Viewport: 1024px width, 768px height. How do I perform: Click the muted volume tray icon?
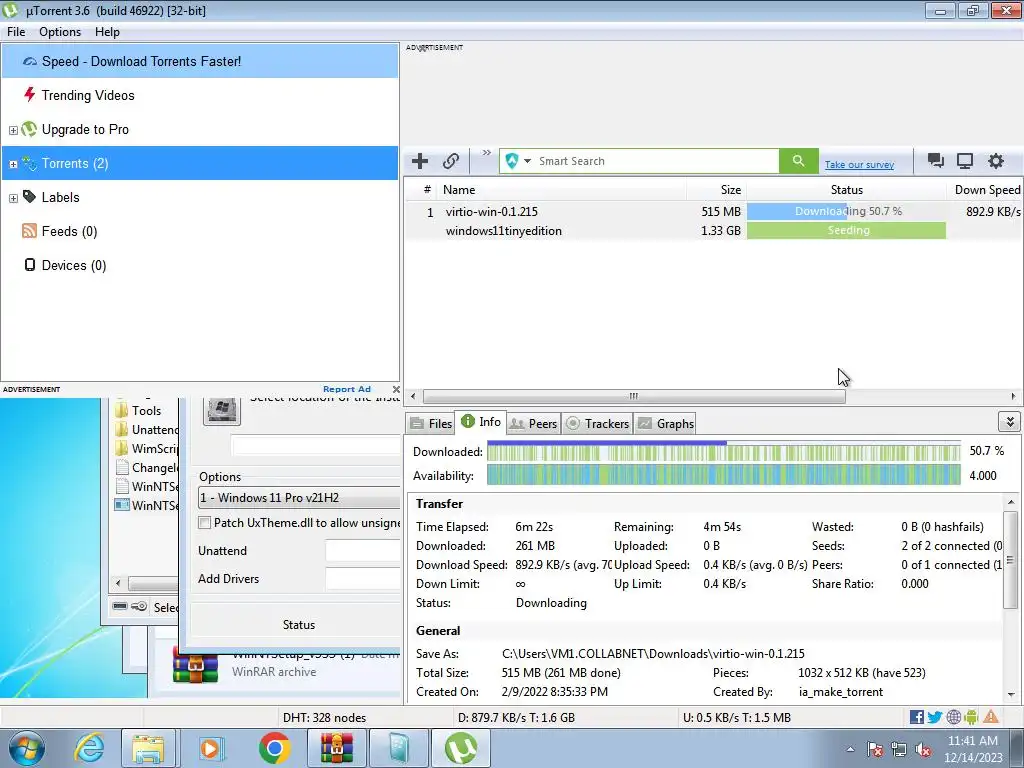coord(923,750)
